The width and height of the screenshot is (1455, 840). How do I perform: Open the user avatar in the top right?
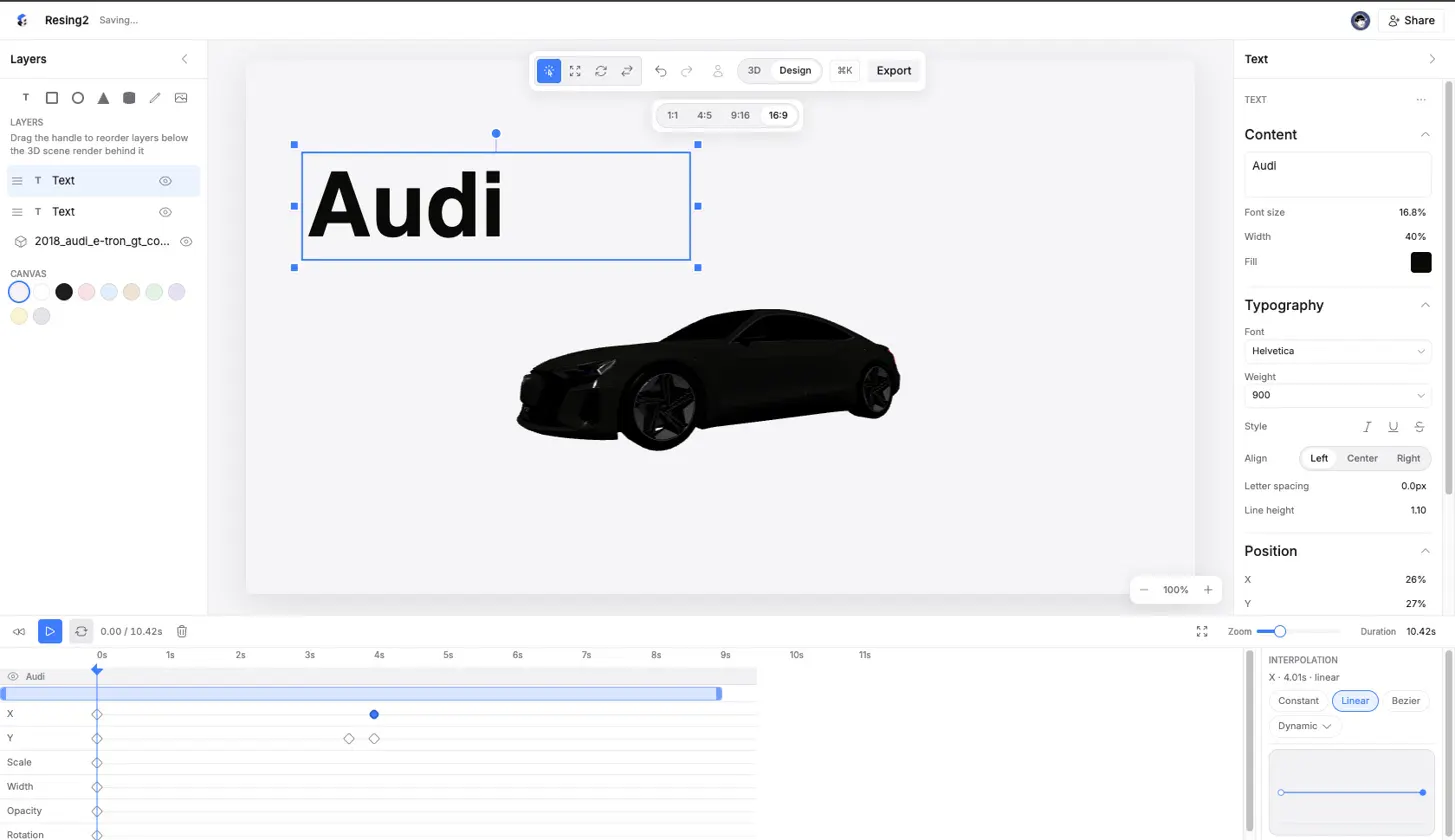tap(1360, 20)
